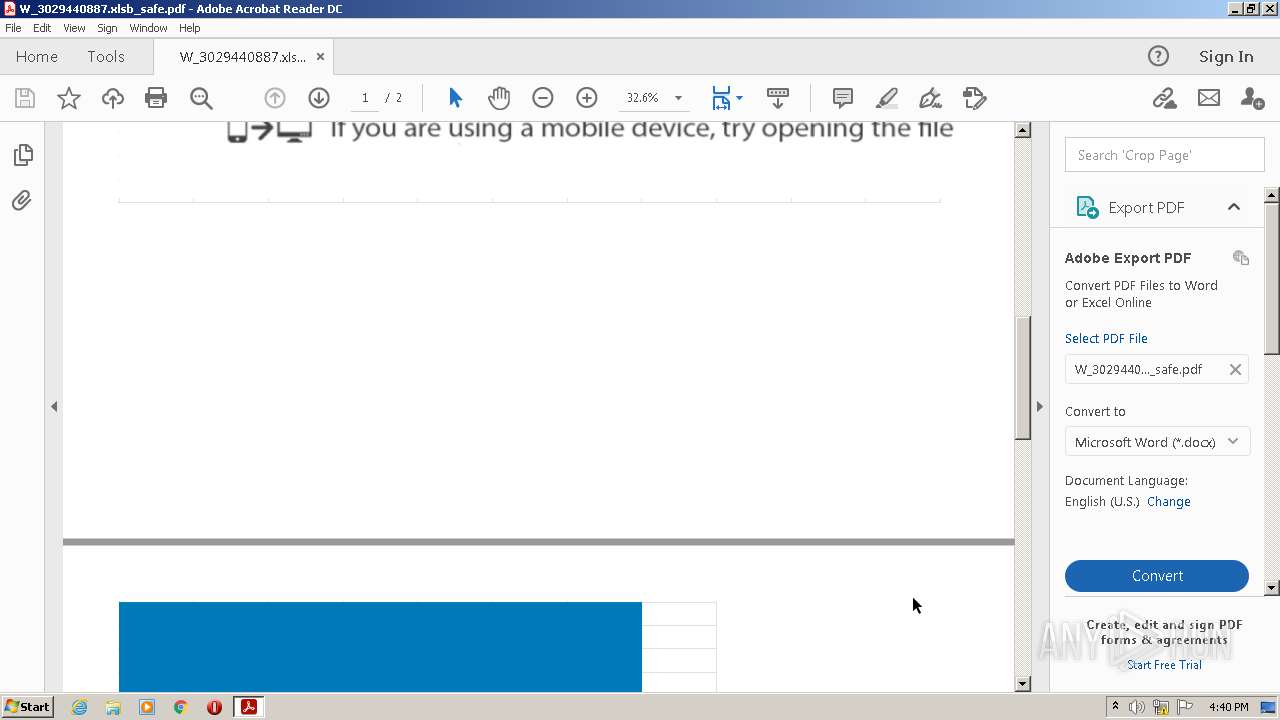Toggle the scrolling mode icon

coord(778,98)
